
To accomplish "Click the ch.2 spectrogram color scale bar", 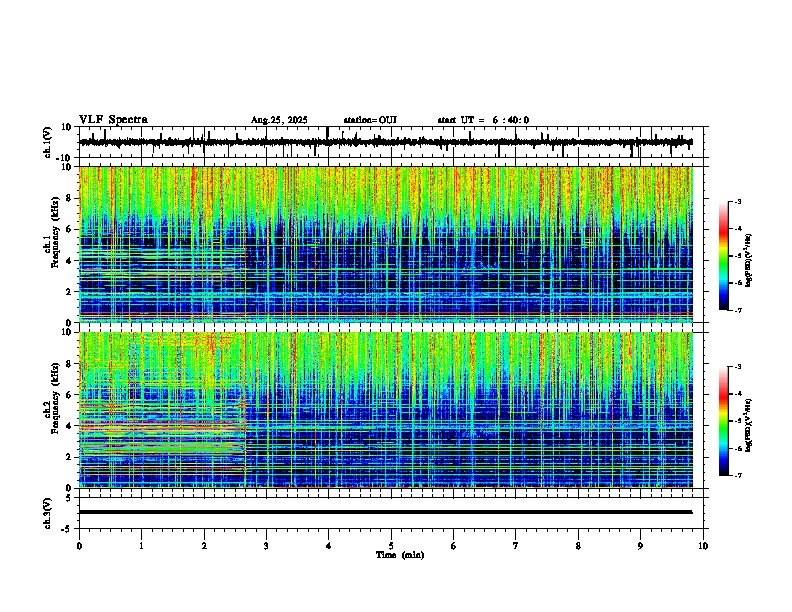I will [723, 421].
